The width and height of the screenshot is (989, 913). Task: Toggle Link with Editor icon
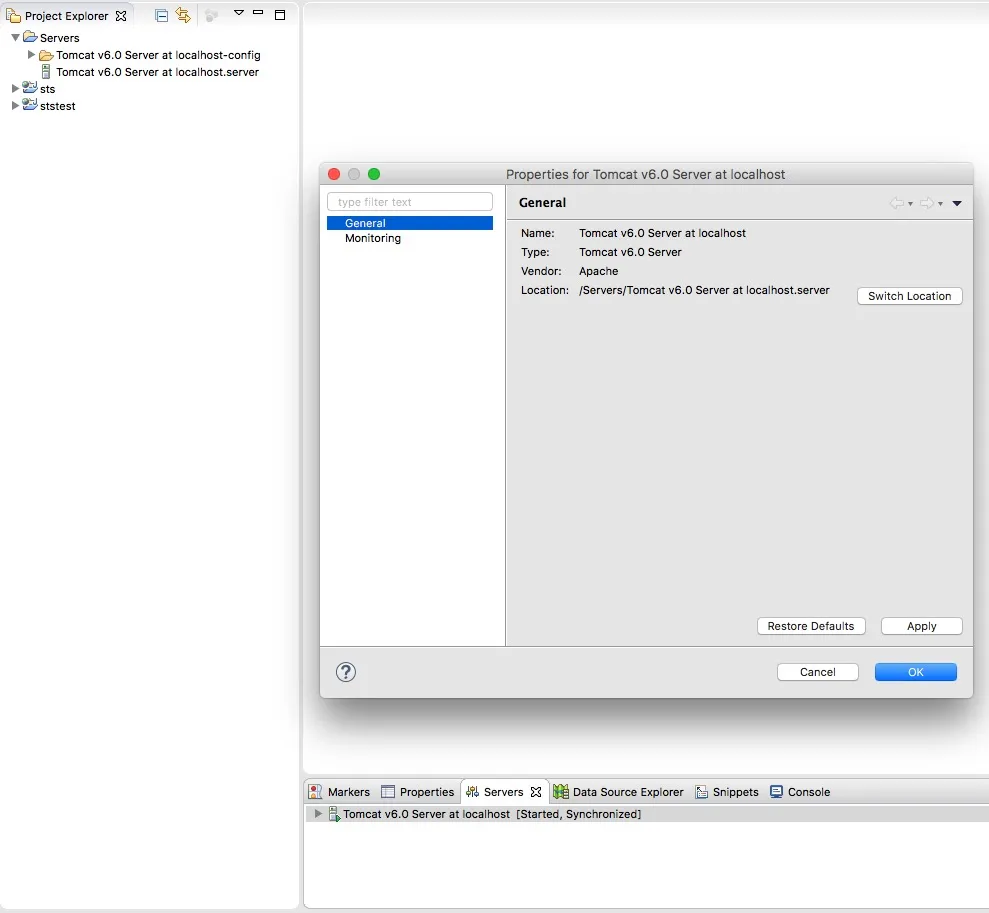click(x=183, y=15)
